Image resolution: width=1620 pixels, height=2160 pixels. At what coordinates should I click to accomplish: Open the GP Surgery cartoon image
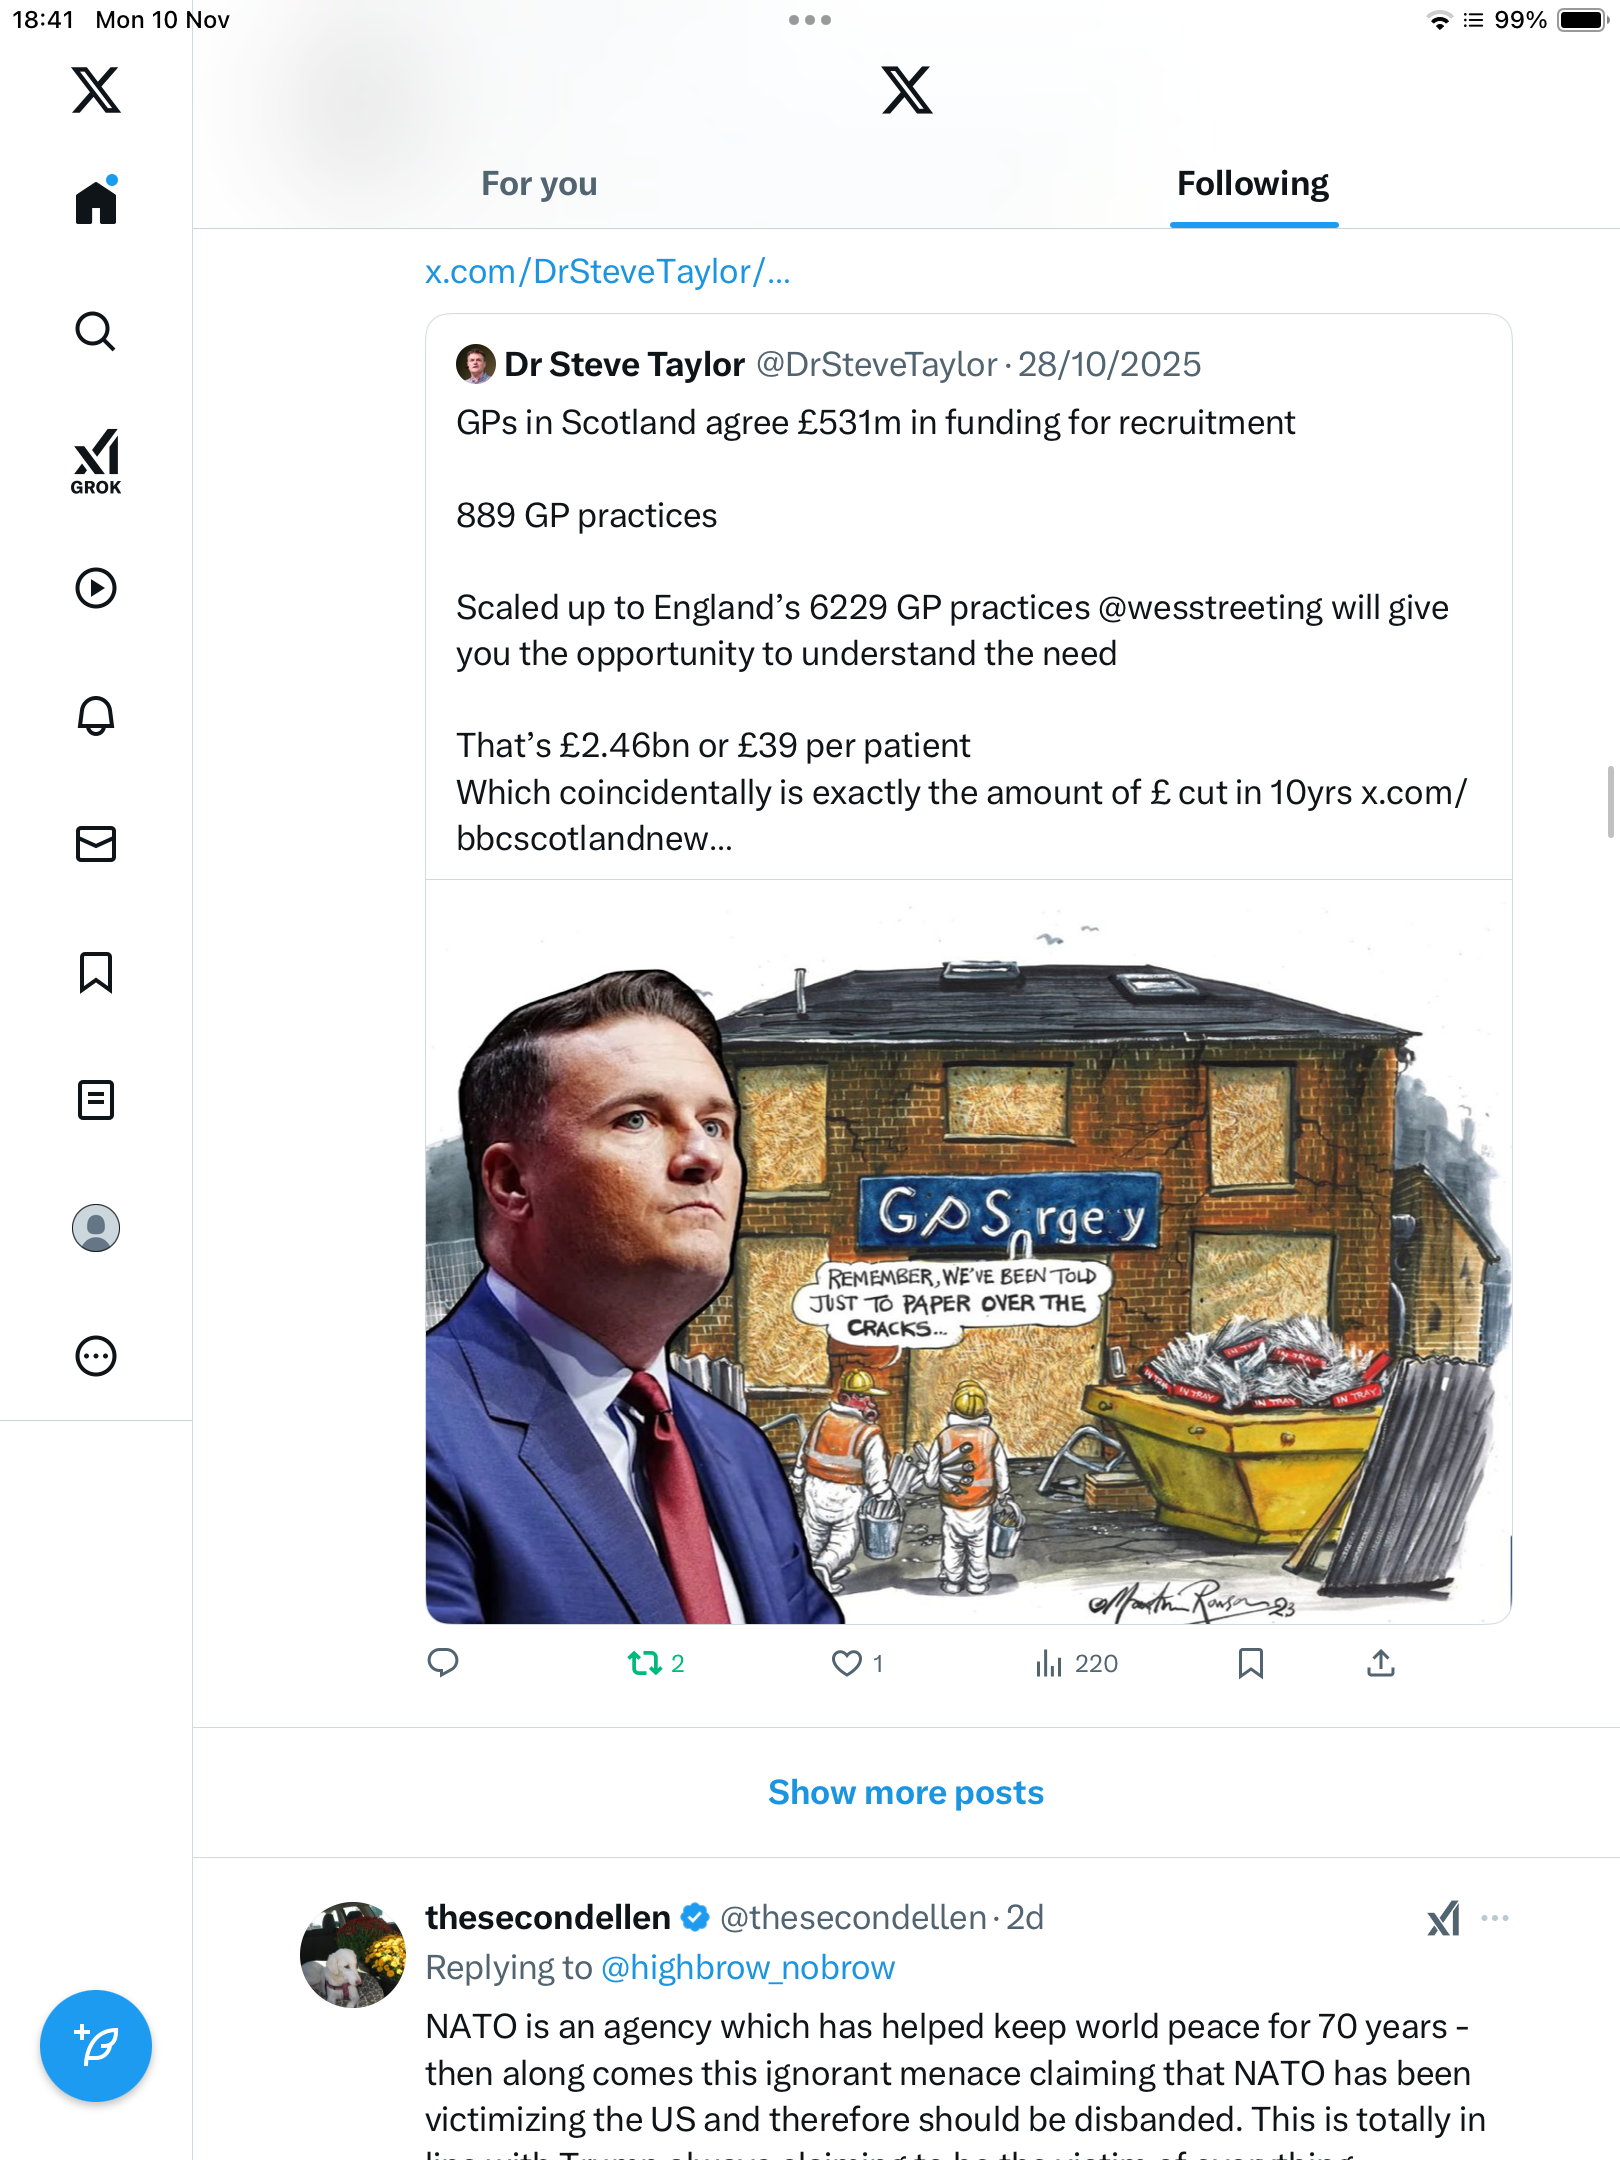pos(968,1252)
